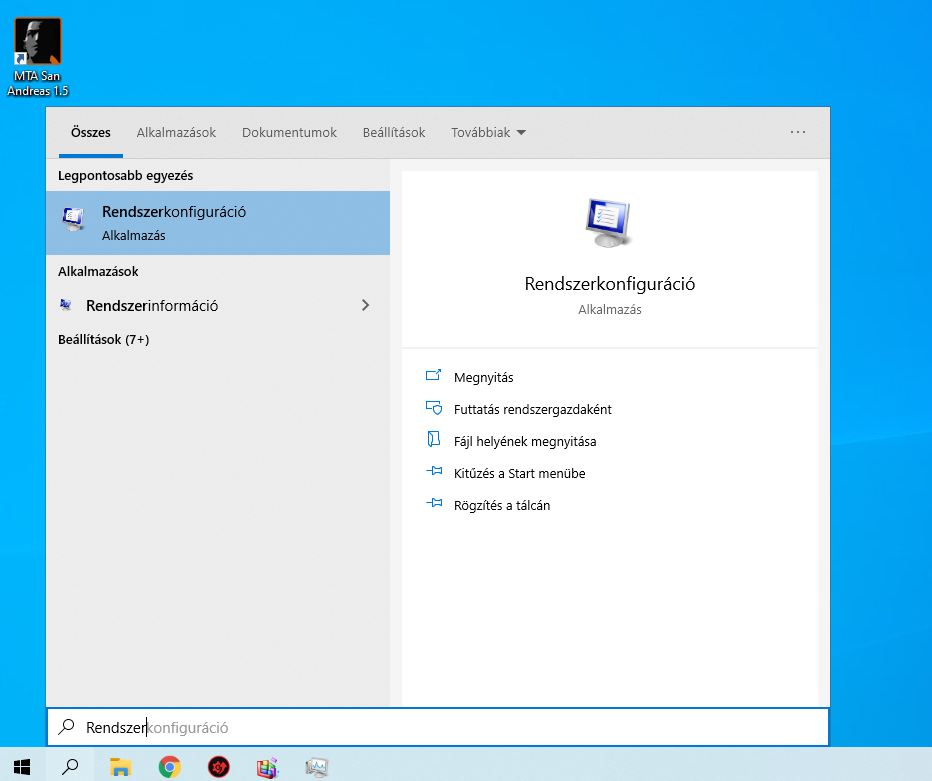Open the three-dot options menu
Screen dimensions: 932x781
tap(798, 132)
